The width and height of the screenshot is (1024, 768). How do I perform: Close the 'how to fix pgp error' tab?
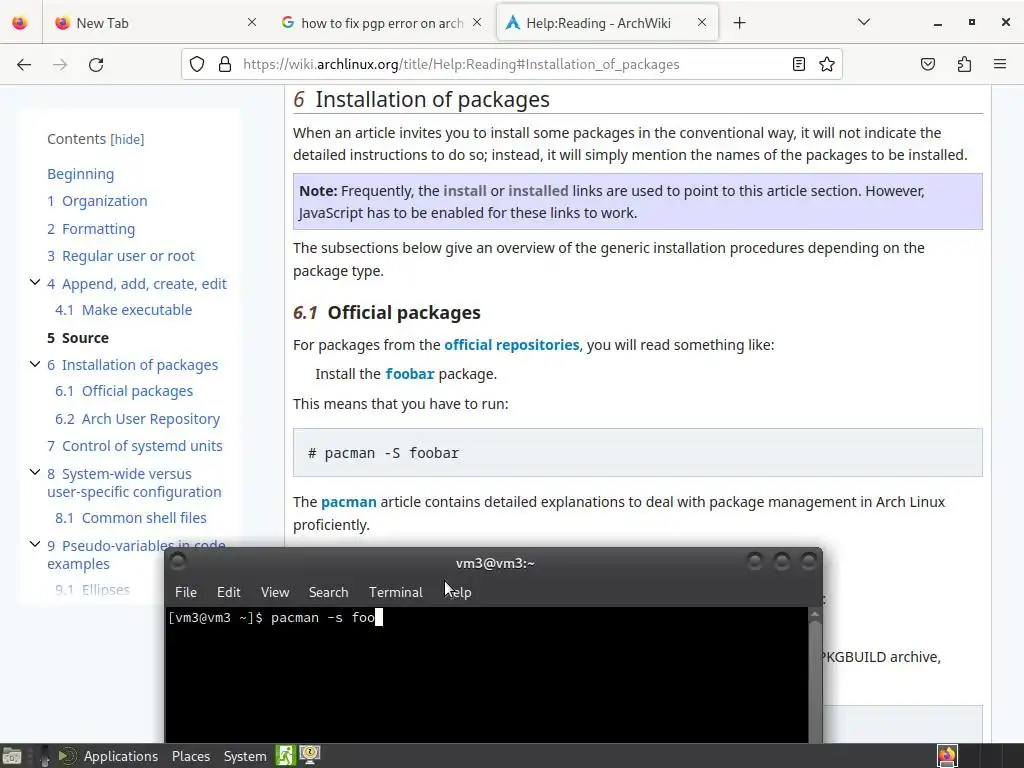point(477,22)
